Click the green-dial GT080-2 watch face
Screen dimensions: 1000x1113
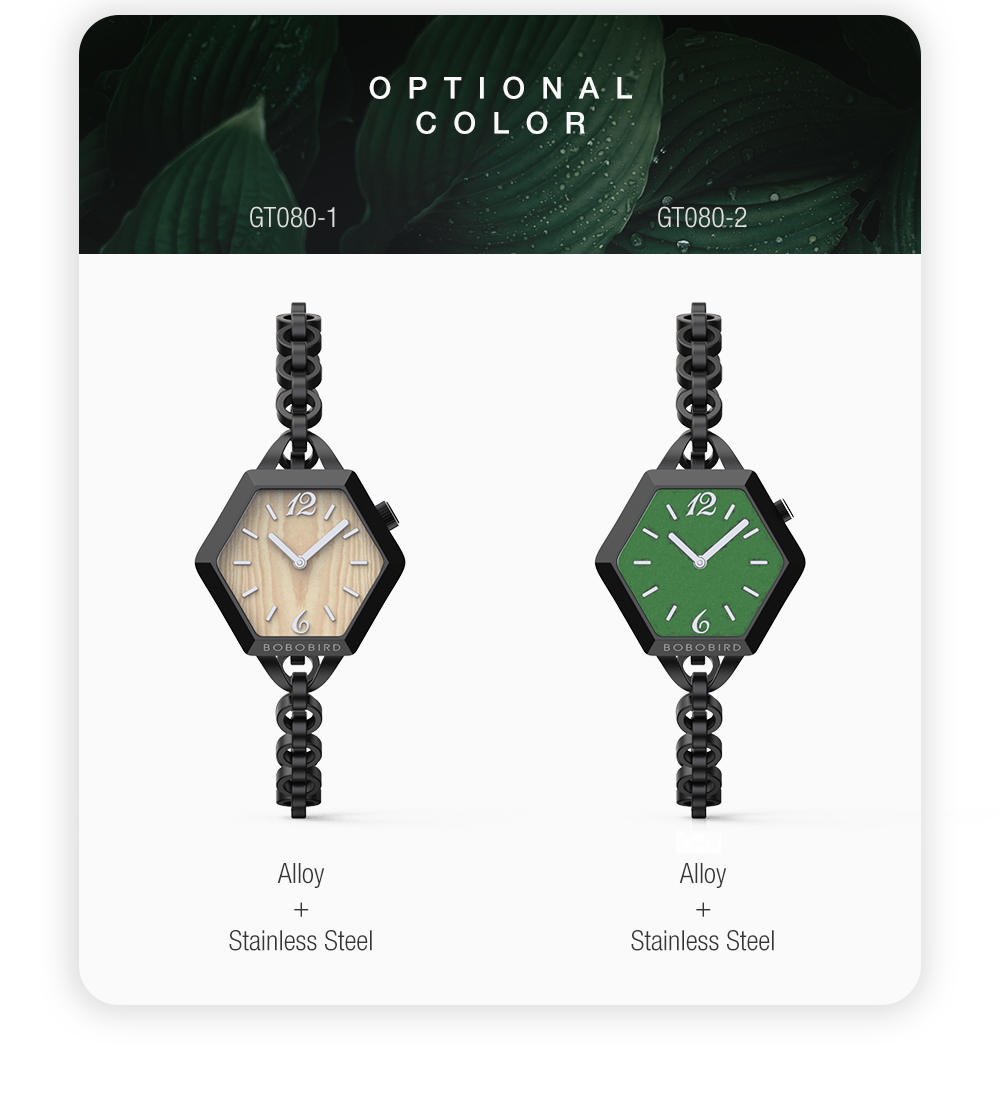pos(700,561)
